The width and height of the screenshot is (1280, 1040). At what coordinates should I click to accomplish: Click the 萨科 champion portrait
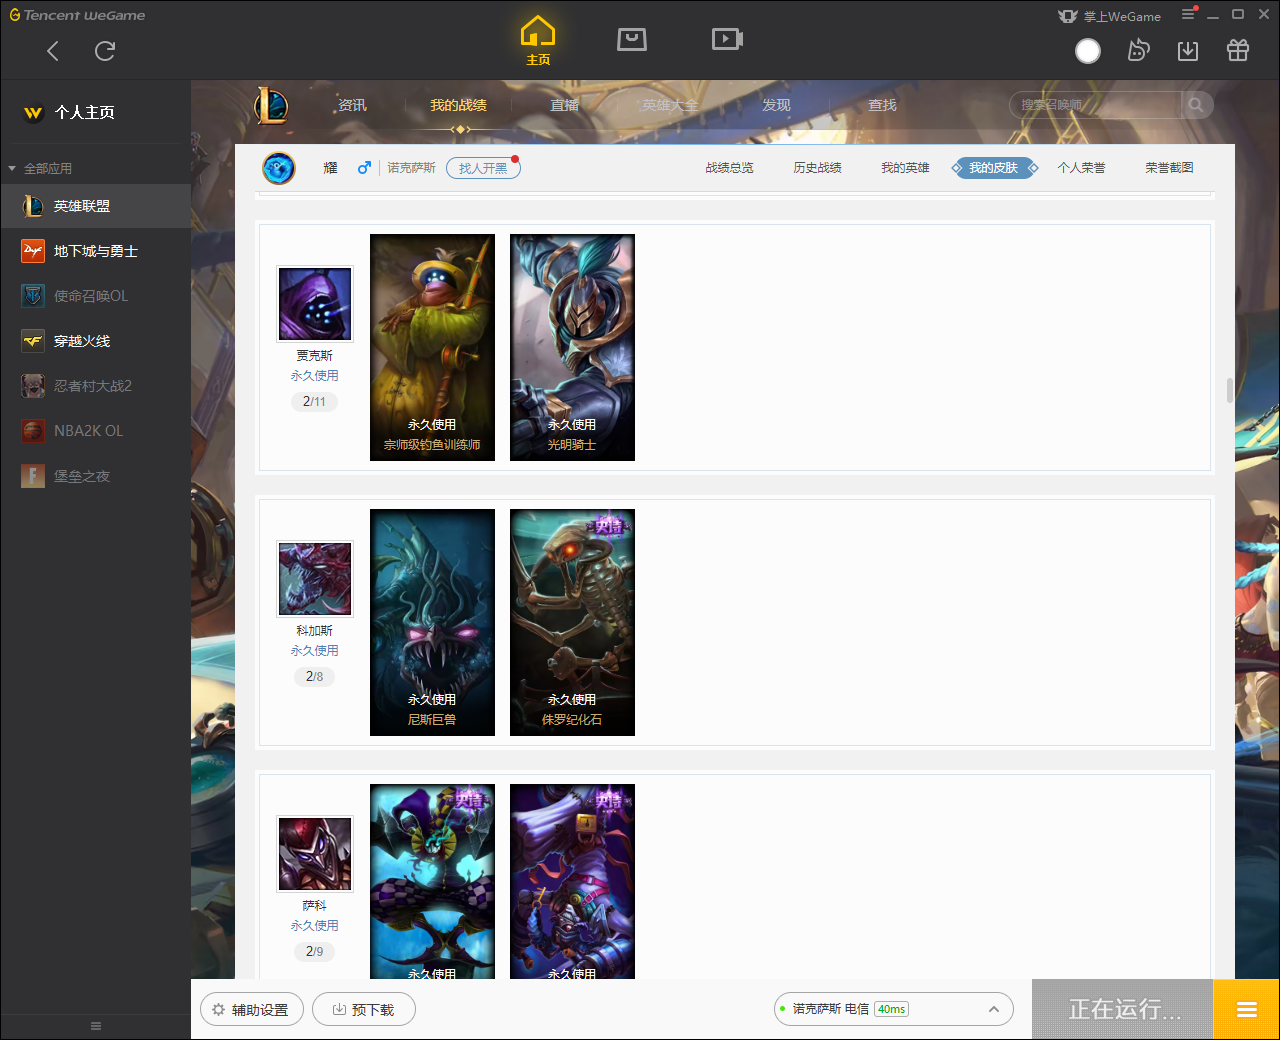point(315,854)
